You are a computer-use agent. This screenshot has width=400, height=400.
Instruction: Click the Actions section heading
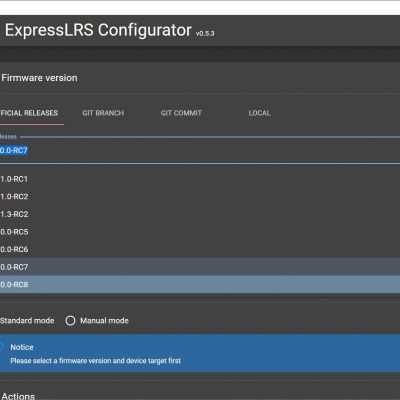(18, 396)
